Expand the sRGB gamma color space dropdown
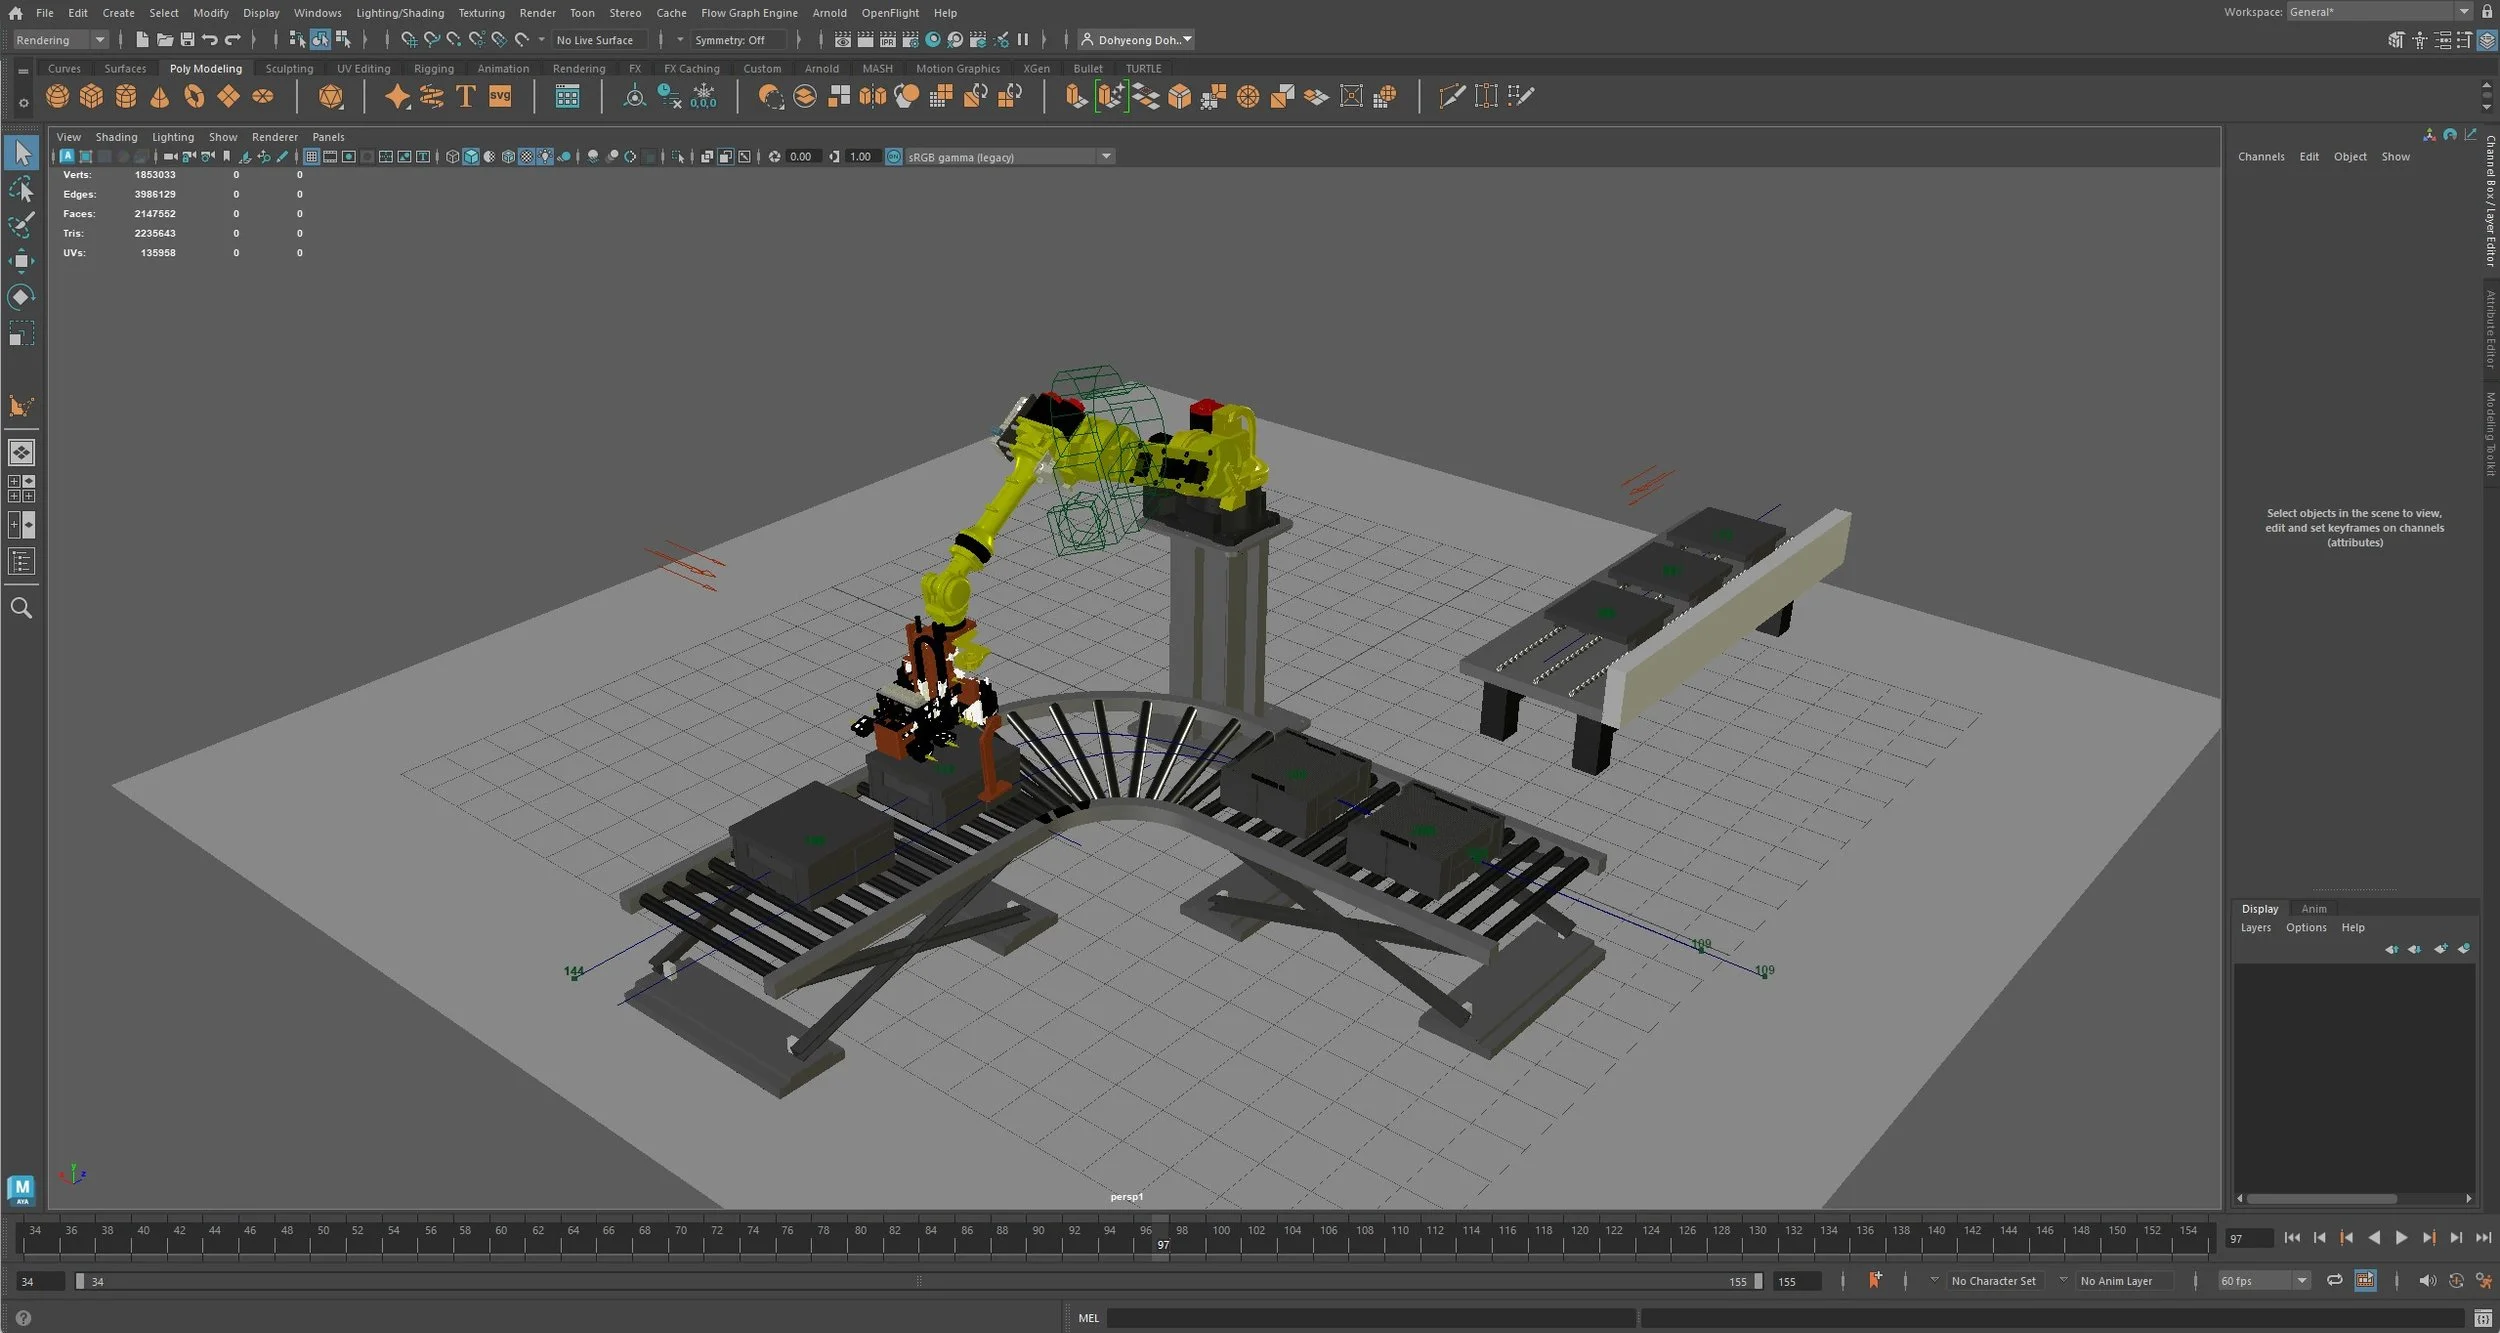 [x=1104, y=156]
